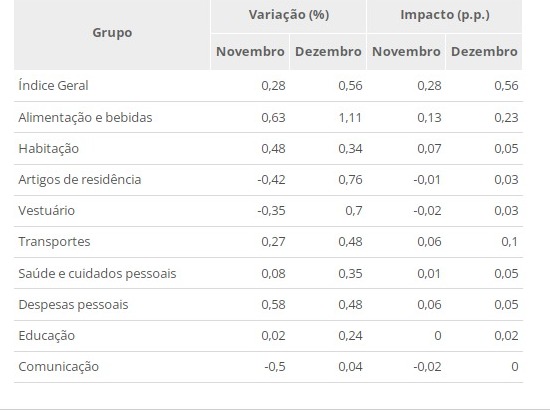Click Novembro under Impacto (p.p.)
Screen dimensions: 550x417
[406, 52]
